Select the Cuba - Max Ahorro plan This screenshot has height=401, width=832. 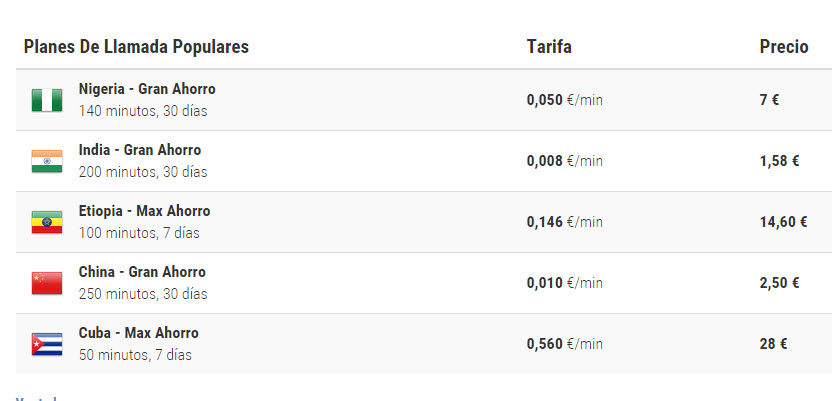pyautogui.click(x=138, y=333)
